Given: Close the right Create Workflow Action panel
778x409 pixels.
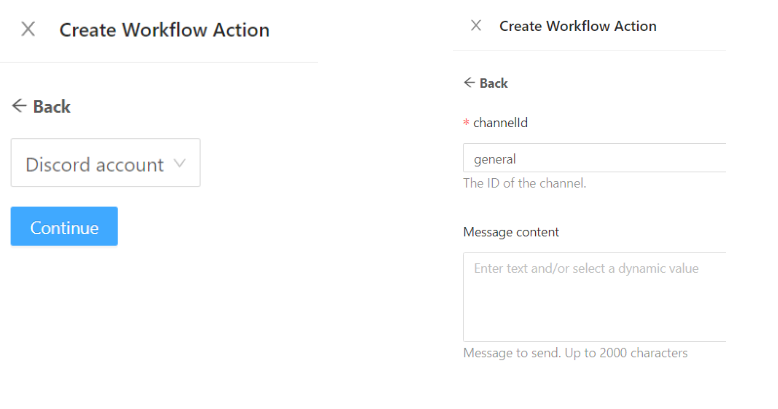Looking at the screenshot, I should (x=476, y=26).
